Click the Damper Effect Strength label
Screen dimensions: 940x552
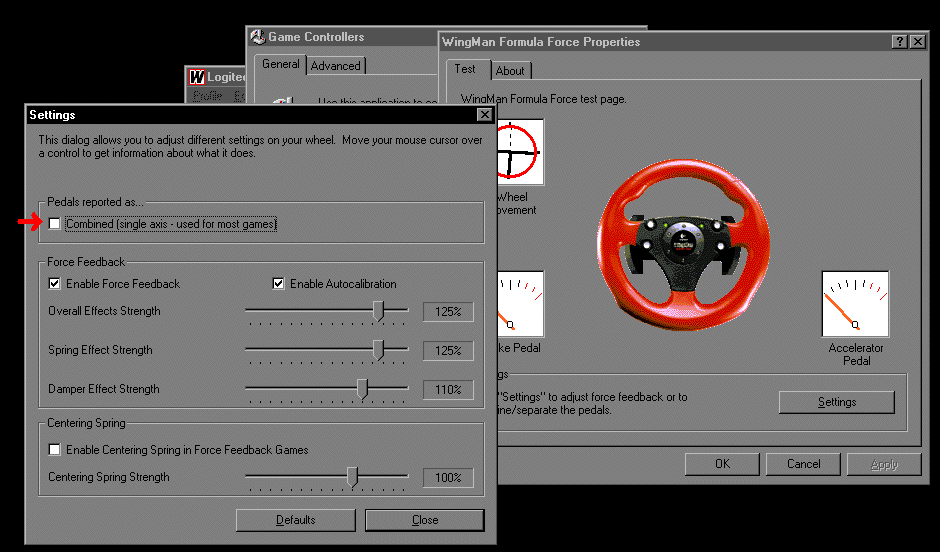point(104,389)
